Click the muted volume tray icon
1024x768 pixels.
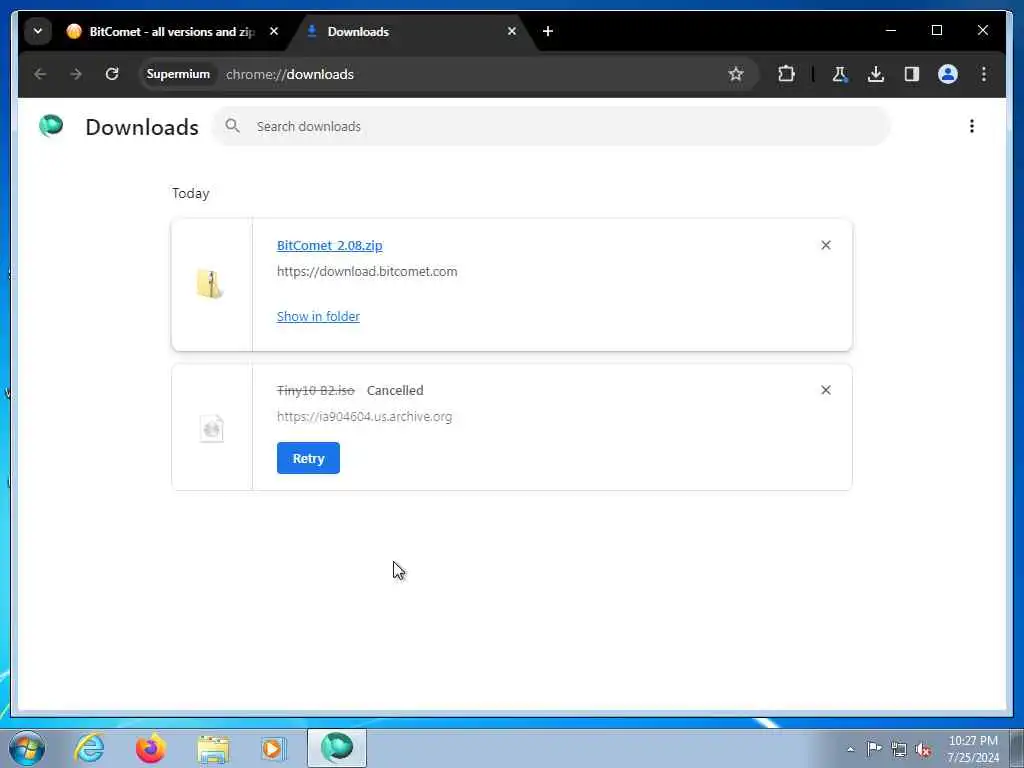[923, 749]
